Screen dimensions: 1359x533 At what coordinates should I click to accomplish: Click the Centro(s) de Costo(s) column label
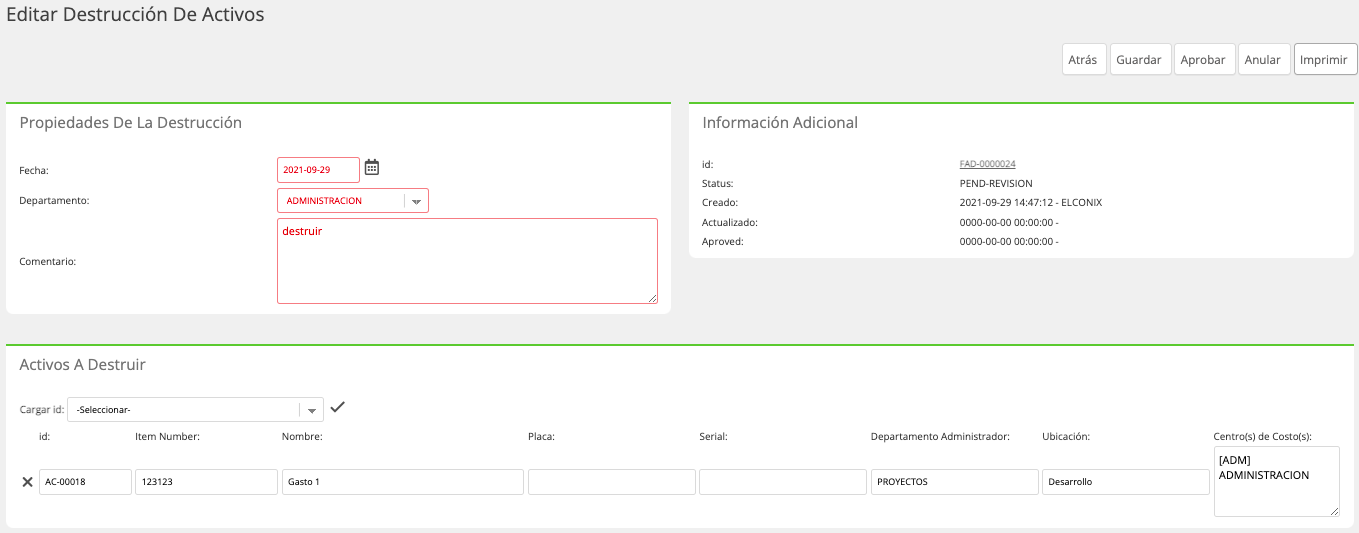pyautogui.click(x=1262, y=437)
